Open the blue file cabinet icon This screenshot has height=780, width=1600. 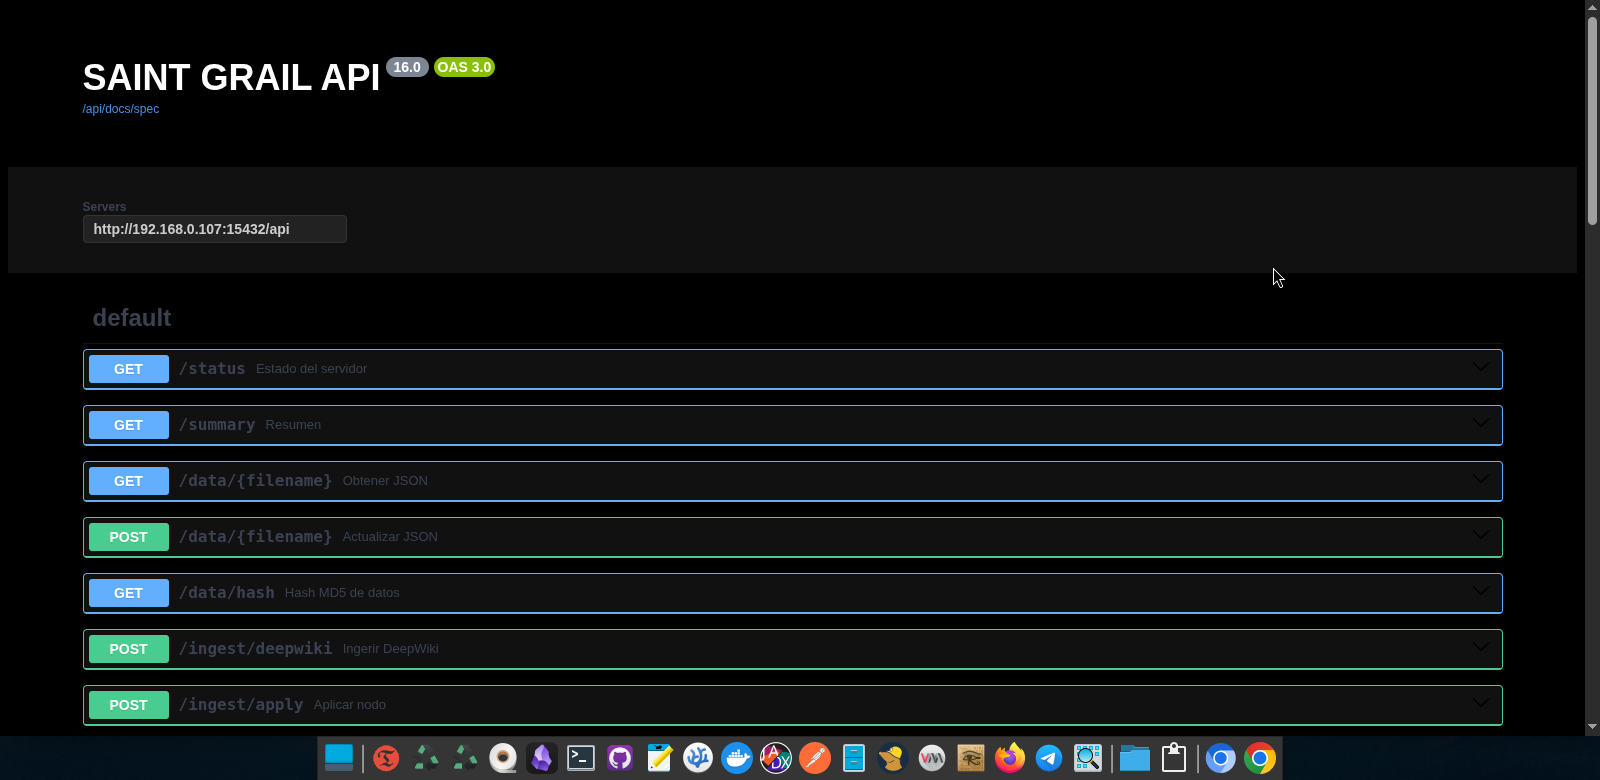click(x=853, y=758)
